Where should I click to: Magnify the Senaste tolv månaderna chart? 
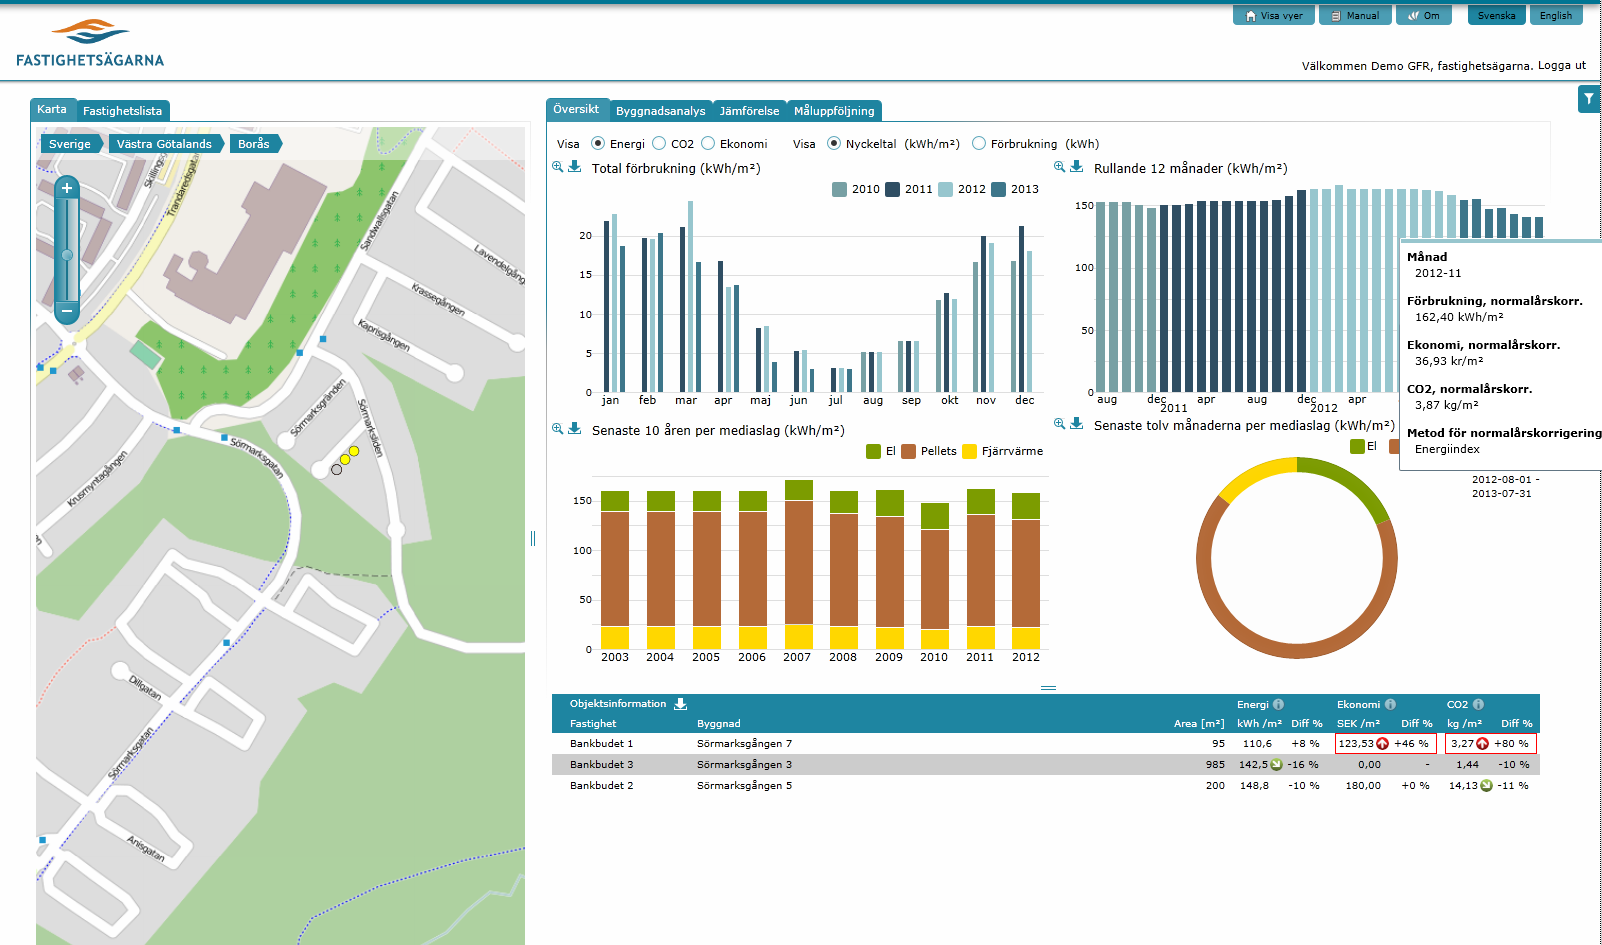(1060, 424)
